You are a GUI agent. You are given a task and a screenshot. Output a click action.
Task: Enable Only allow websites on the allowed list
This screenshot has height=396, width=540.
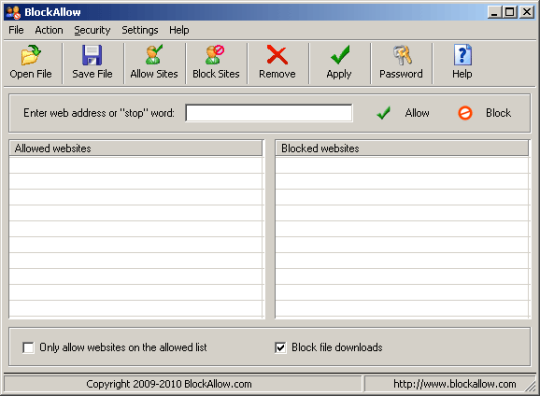tap(28, 347)
